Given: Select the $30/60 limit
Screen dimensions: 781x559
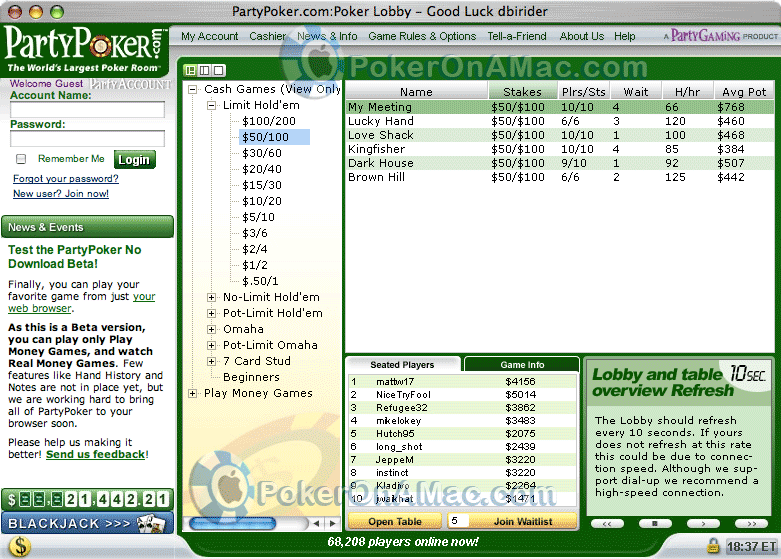Looking at the screenshot, I should point(261,153).
